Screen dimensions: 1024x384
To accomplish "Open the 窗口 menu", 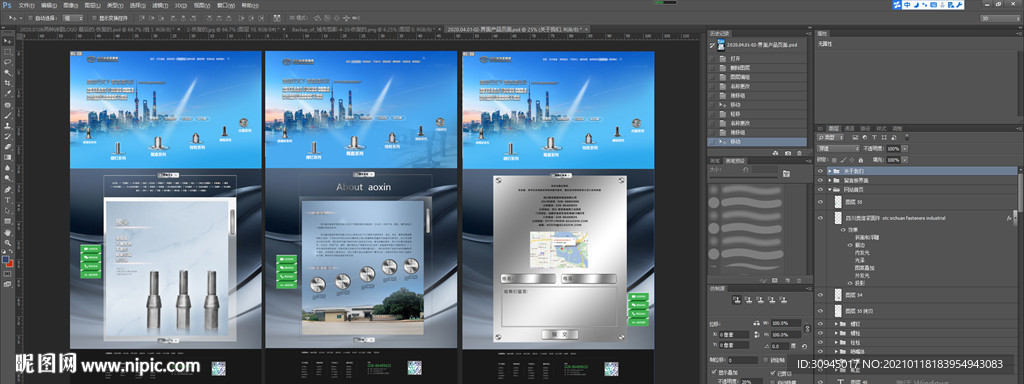I will [226, 5].
